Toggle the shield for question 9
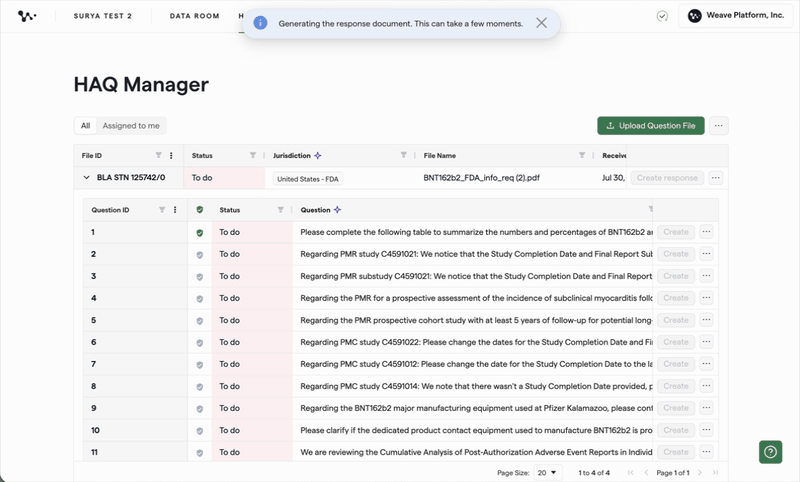This screenshot has height=482, width=800. (199, 409)
